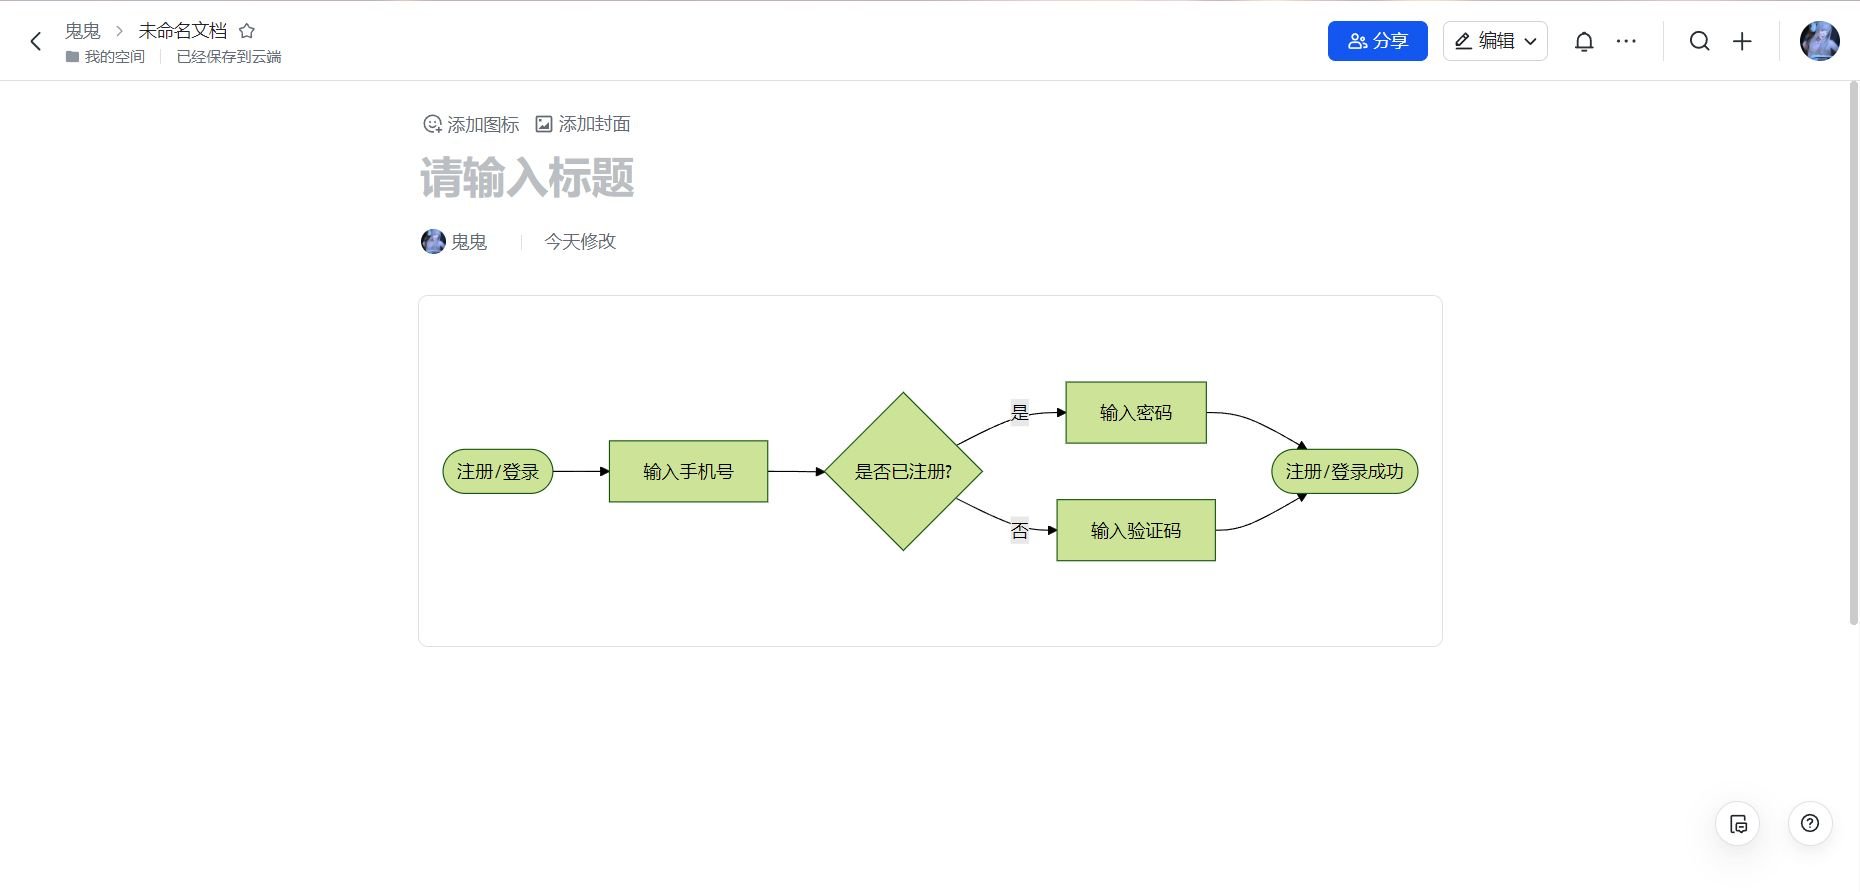Click 添加封面 to add a cover
Image resolution: width=1860 pixels, height=892 pixels.
tap(583, 124)
